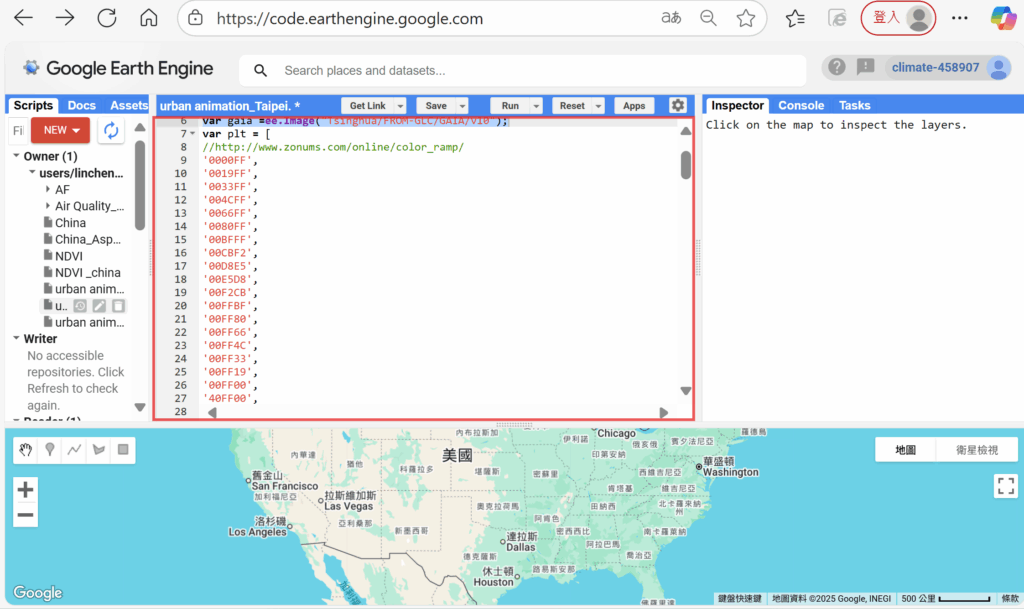Open the NDVI _china script
This screenshot has width=1024, height=609.
88,272
